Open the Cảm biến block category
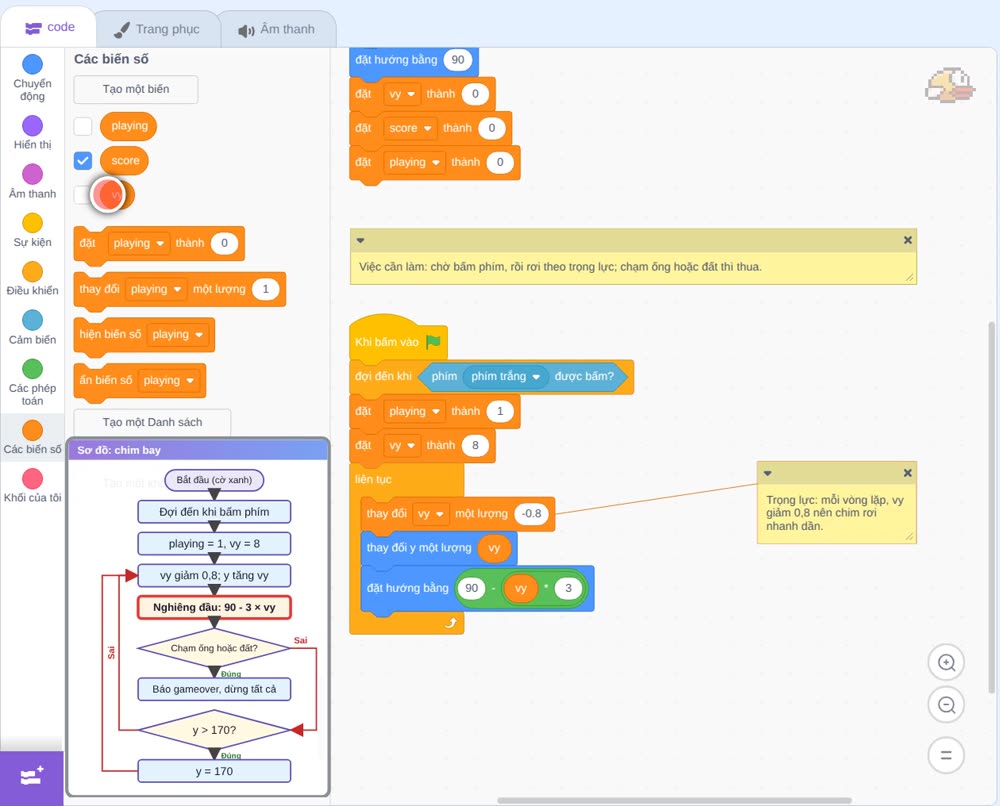The height and width of the screenshot is (806, 1000). point(32,328)
